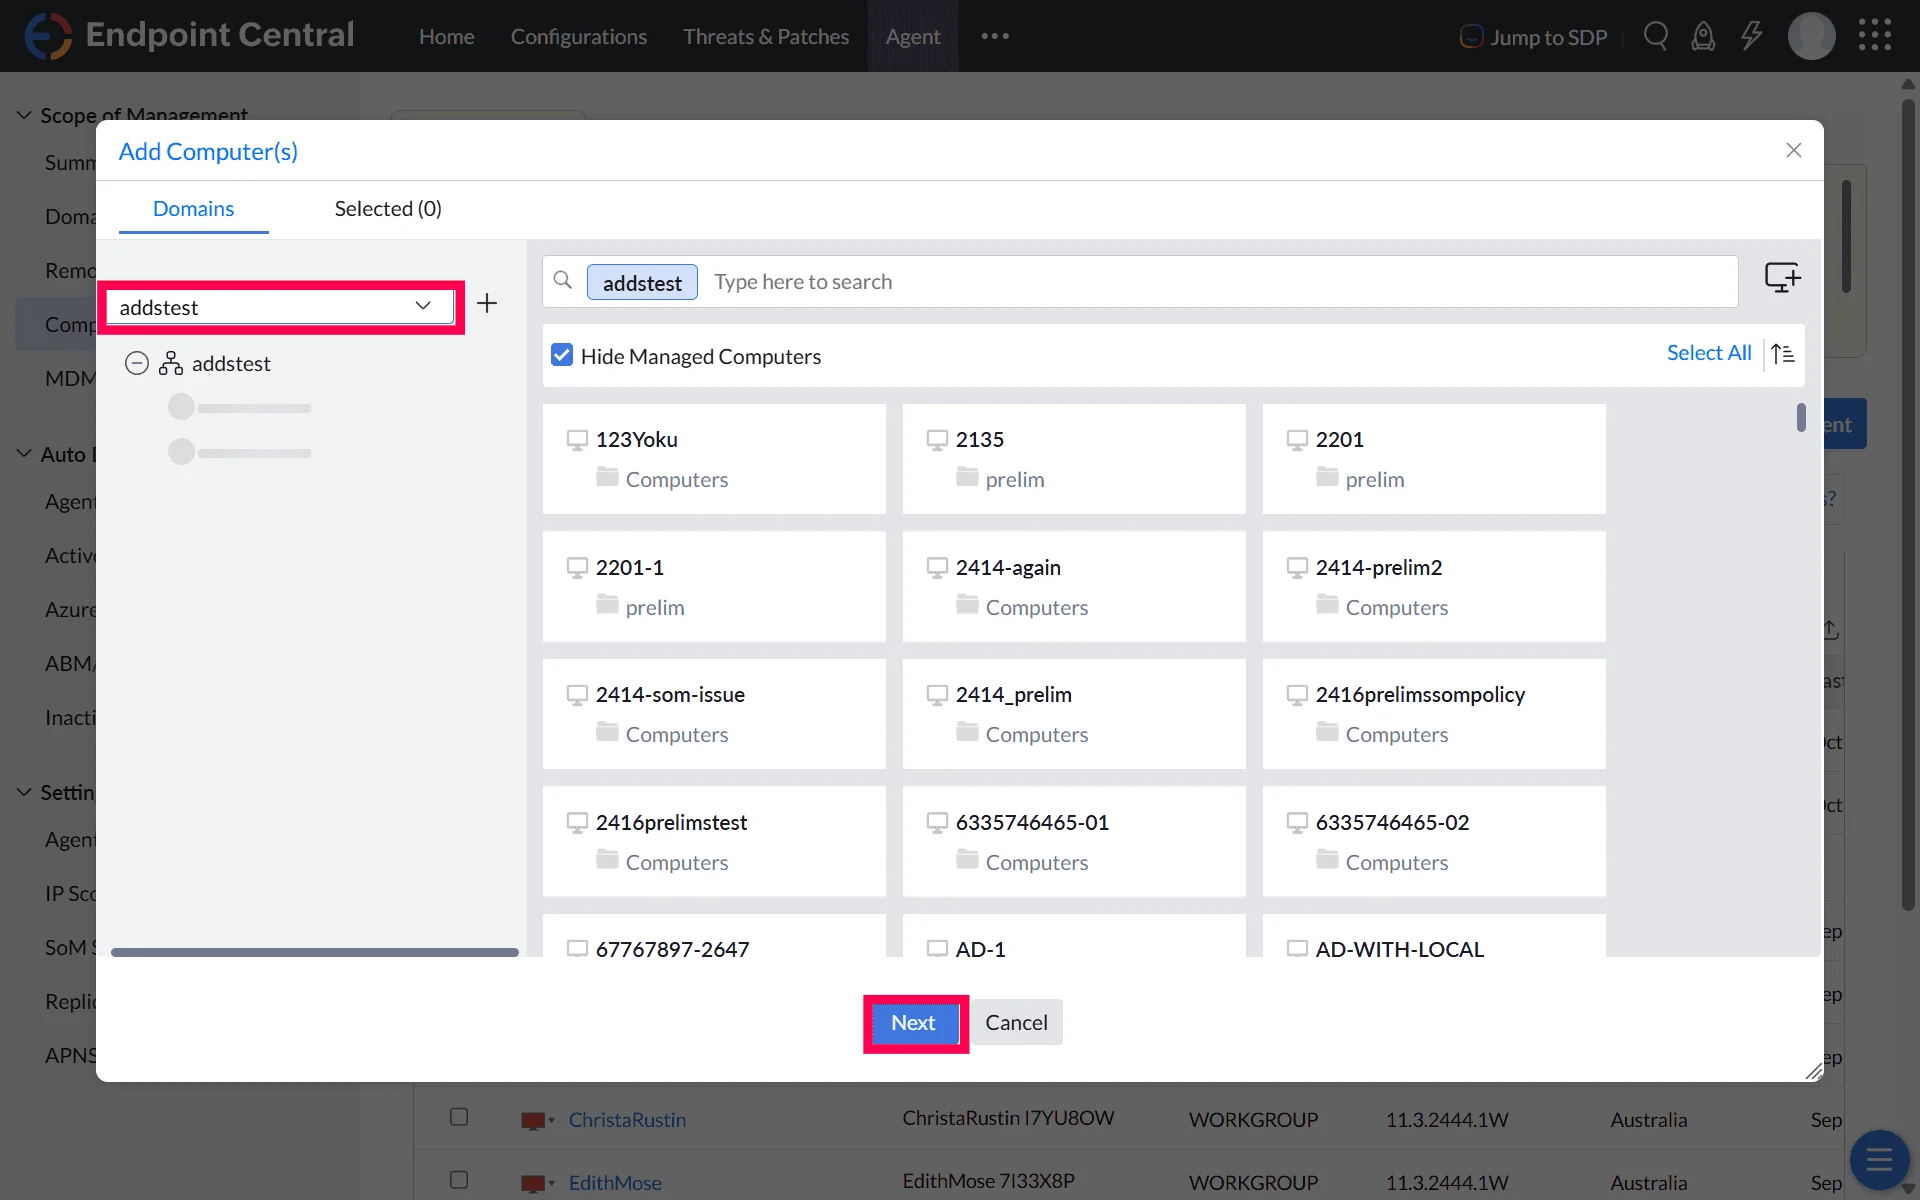1920x1200 pixels.
Task: Click the flag icon beside ChristaRustin
Action: pyautogui.click(x=533, y=1121)
